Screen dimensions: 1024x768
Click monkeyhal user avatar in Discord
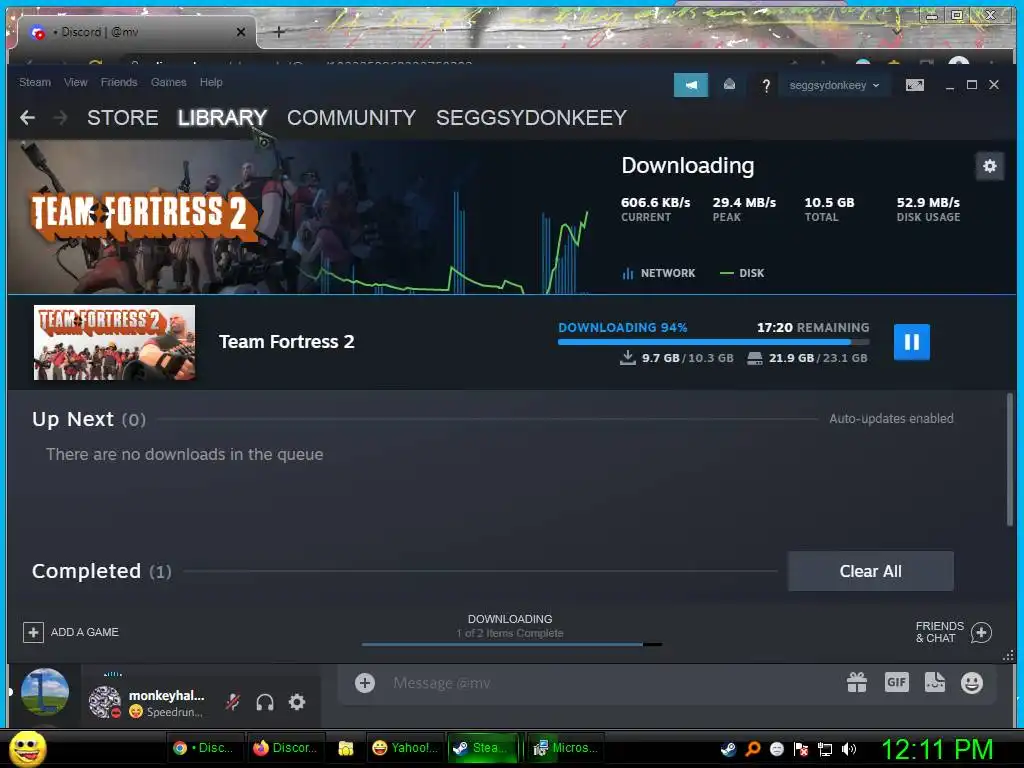105,702
